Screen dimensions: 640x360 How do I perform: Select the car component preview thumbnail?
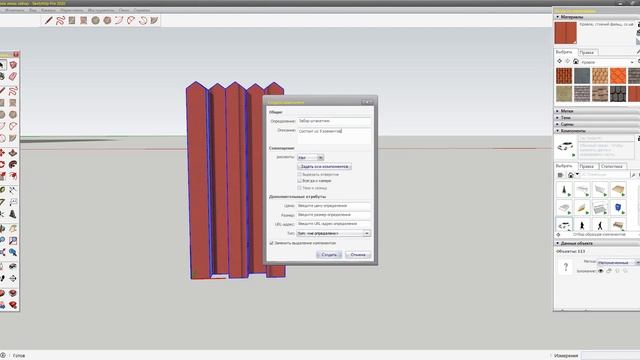(565, 147)
